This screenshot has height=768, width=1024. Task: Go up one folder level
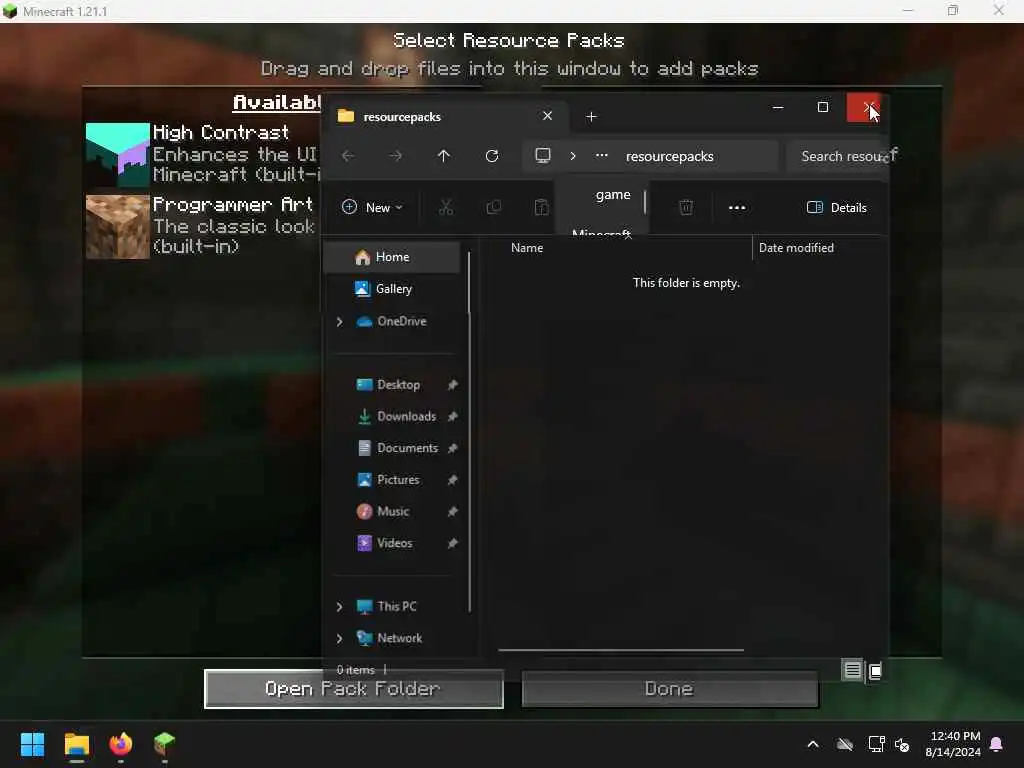point(443,156)
